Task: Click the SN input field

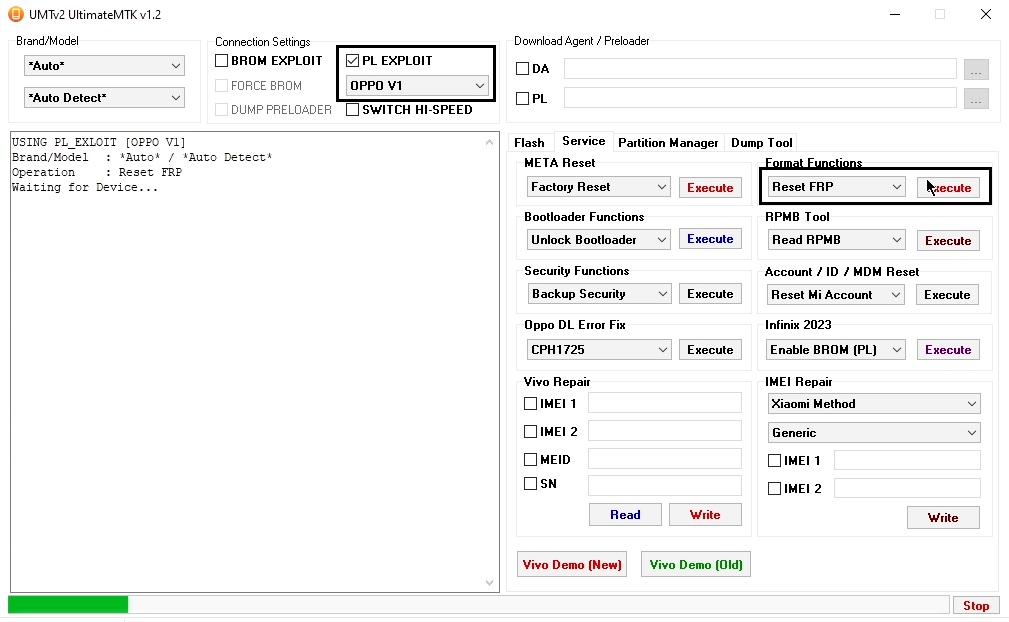Action: 665,486
